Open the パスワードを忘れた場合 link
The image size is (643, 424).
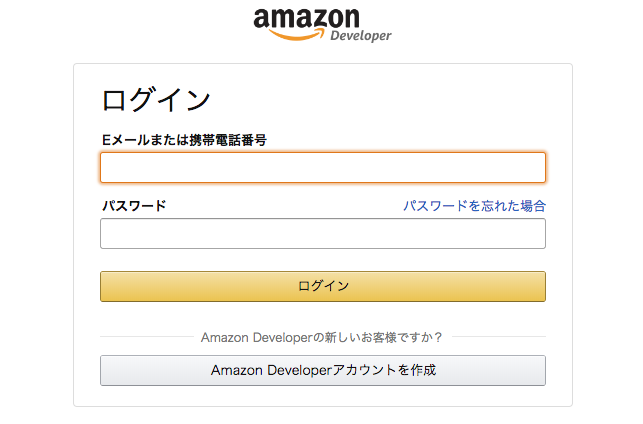click(x=474, y=205)
